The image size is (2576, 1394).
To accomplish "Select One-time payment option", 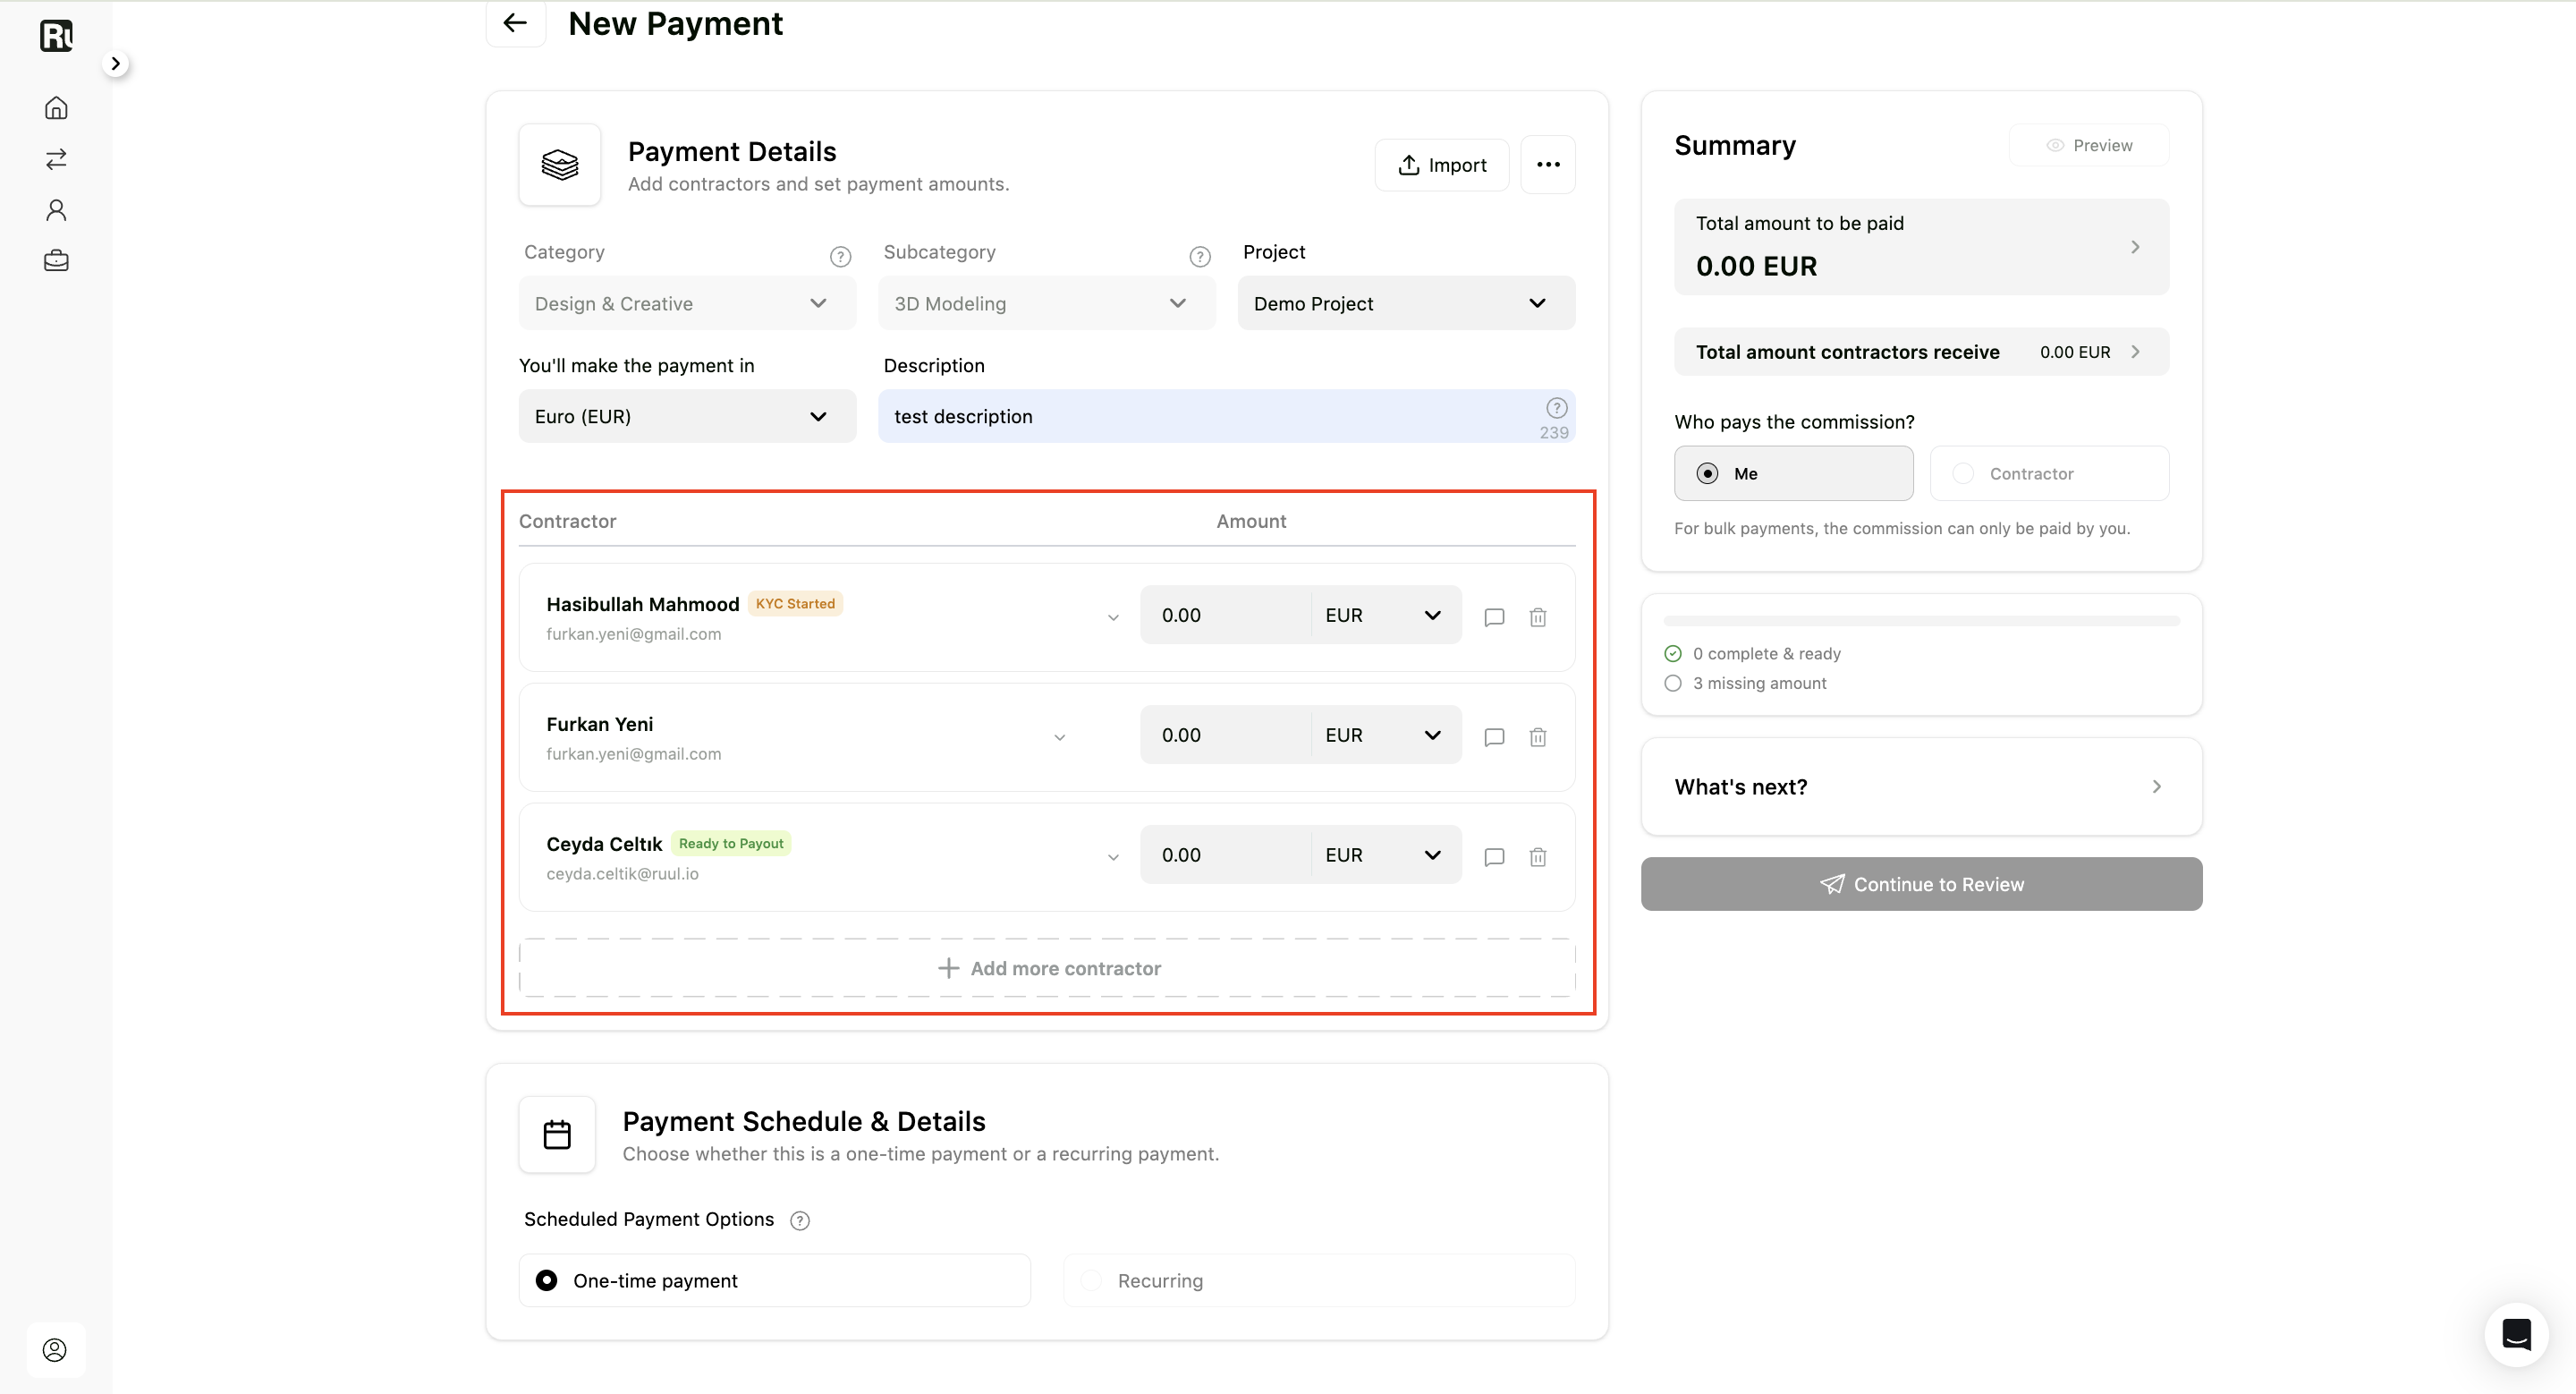I will coord(774,1280).
